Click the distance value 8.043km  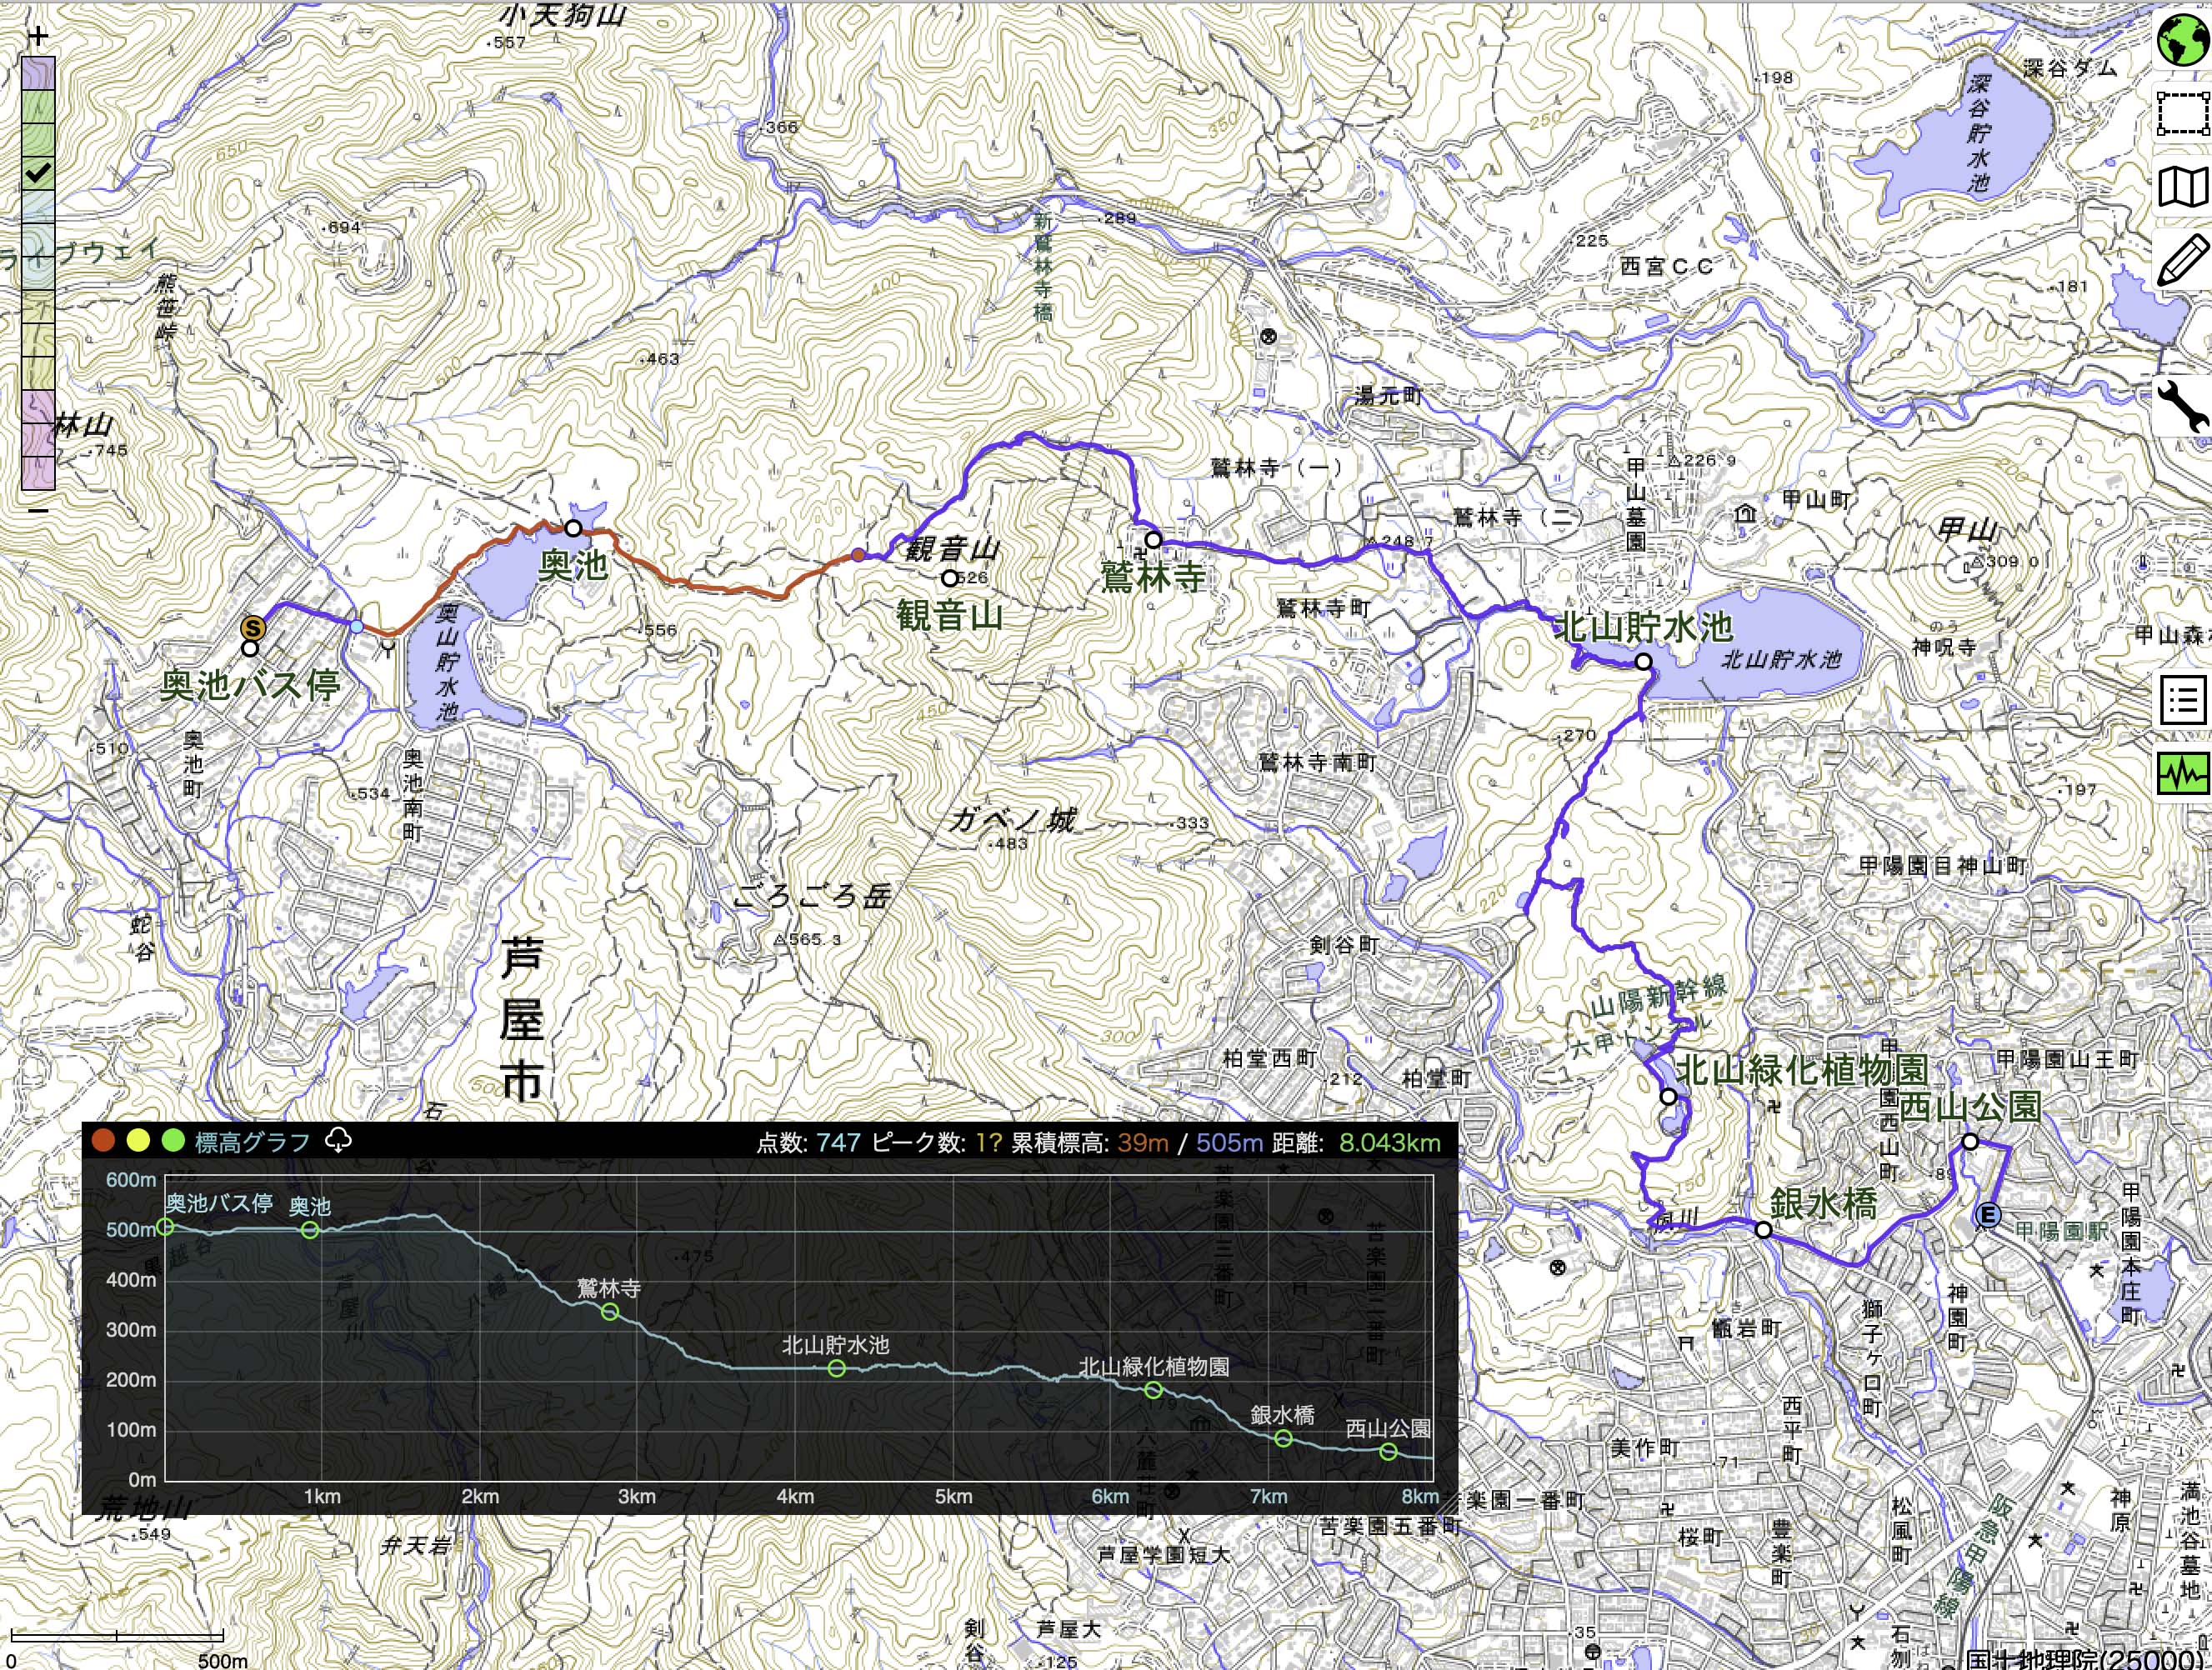pos(1390,1142)
